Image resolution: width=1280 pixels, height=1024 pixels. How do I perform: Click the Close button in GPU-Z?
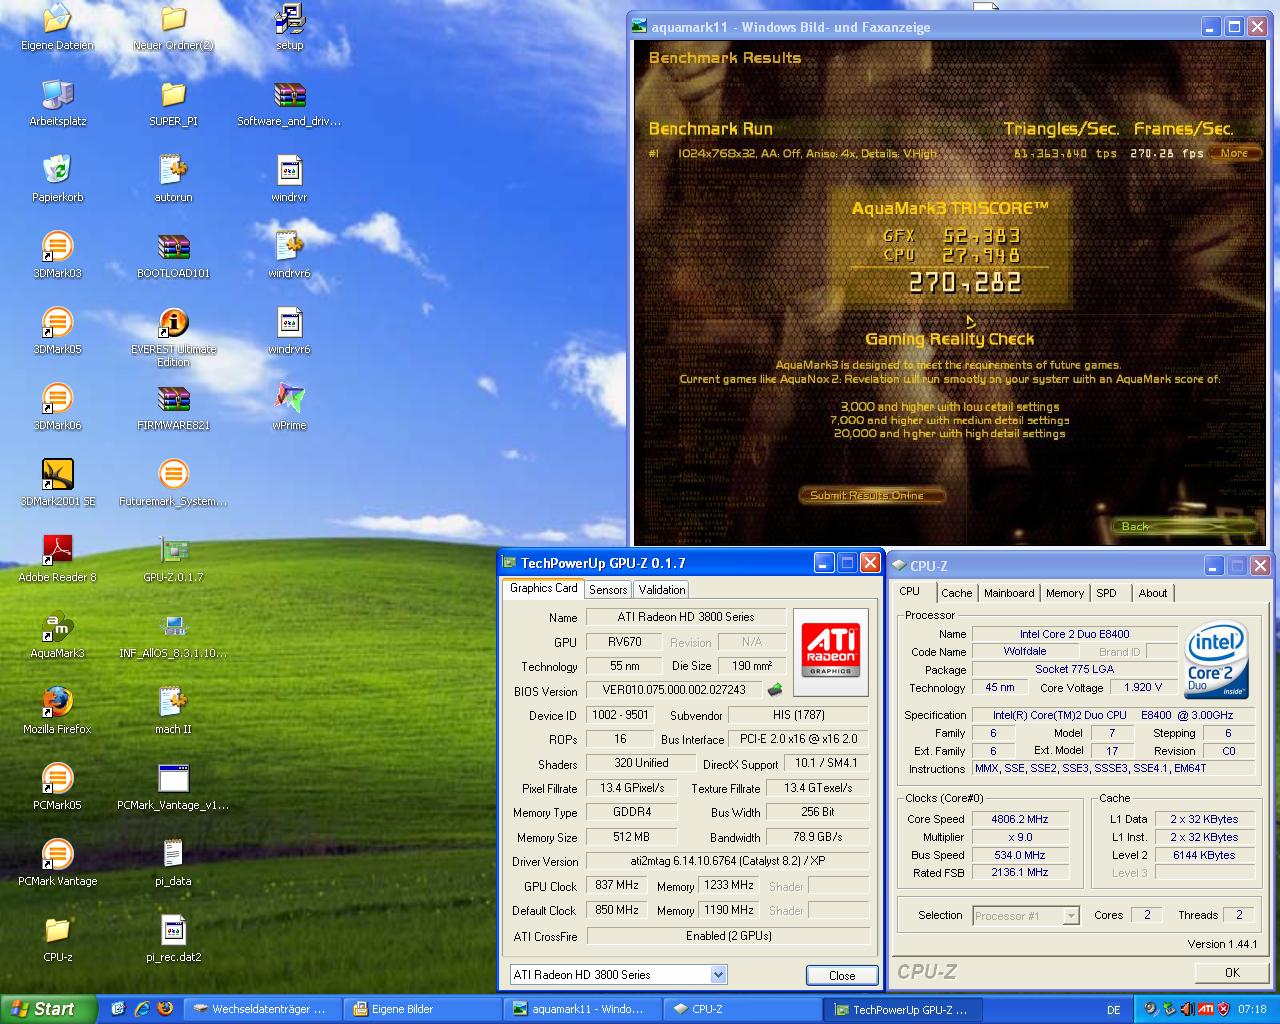[x=842, y=975]
